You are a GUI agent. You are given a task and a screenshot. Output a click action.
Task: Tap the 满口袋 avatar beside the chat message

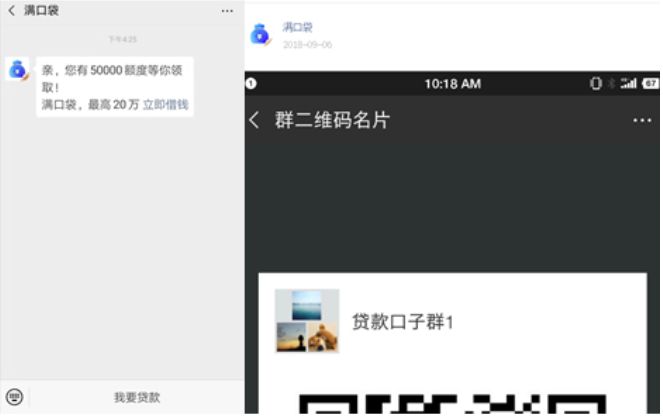click(x=17, y=70)
